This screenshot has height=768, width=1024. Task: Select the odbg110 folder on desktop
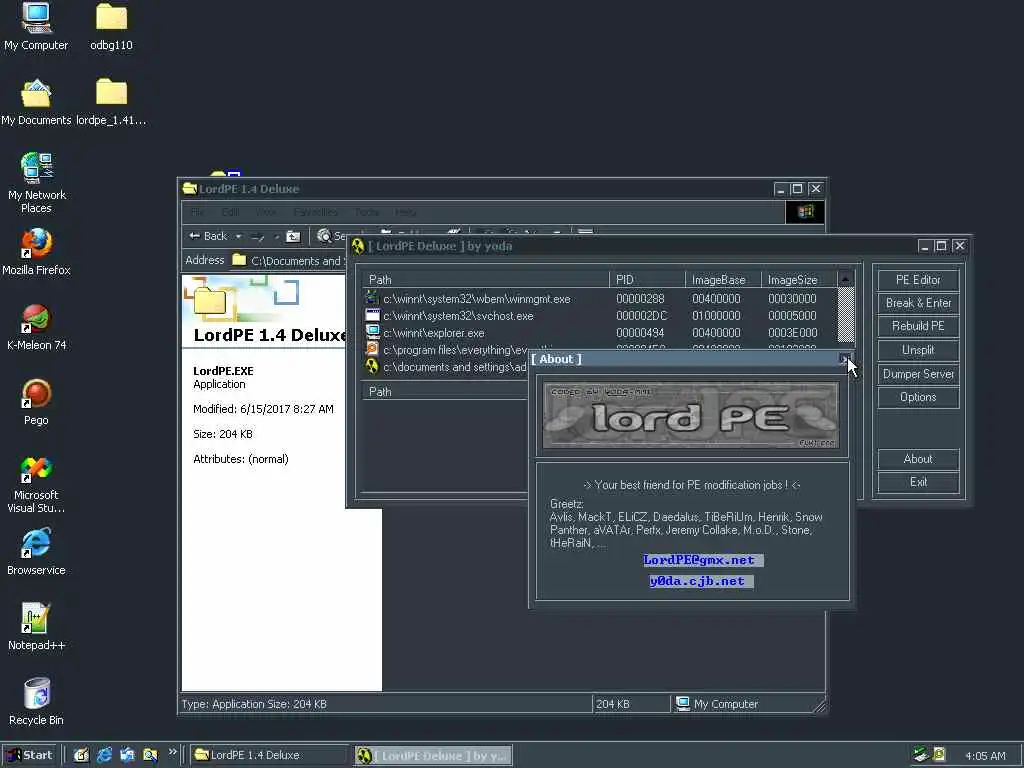(x=111, y=26)
